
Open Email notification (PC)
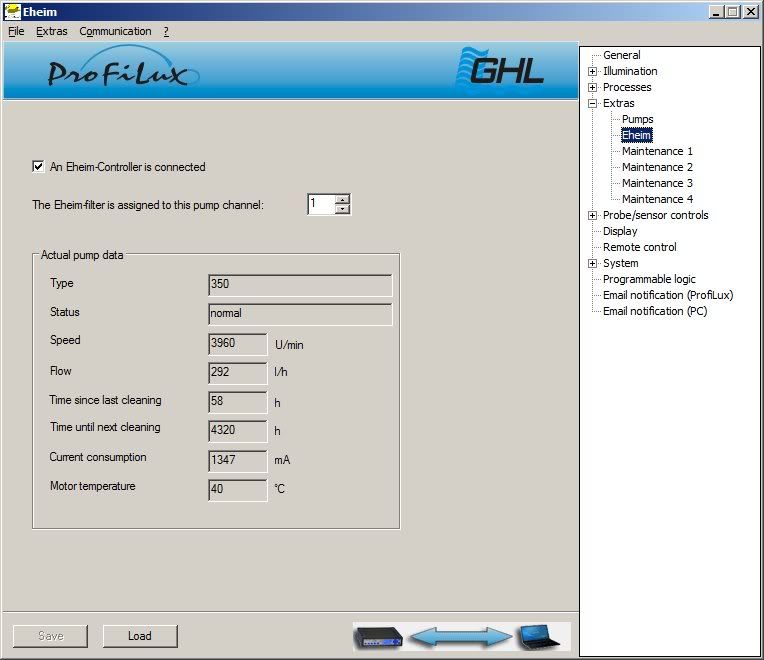[x=655, y=311]
